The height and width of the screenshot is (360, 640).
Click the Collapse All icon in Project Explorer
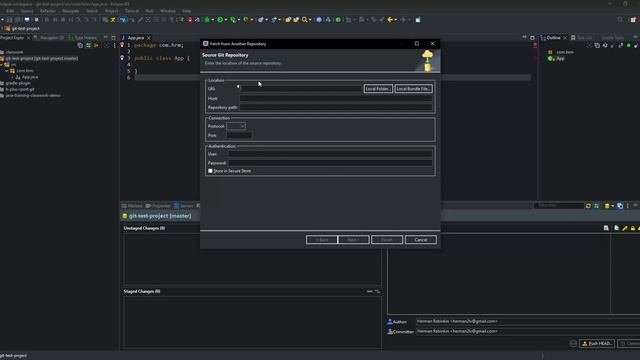tap(80, 45)
